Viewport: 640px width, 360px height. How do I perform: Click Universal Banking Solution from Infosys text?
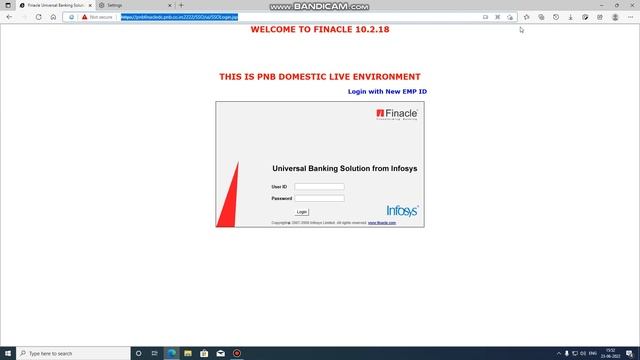[344, 169]
